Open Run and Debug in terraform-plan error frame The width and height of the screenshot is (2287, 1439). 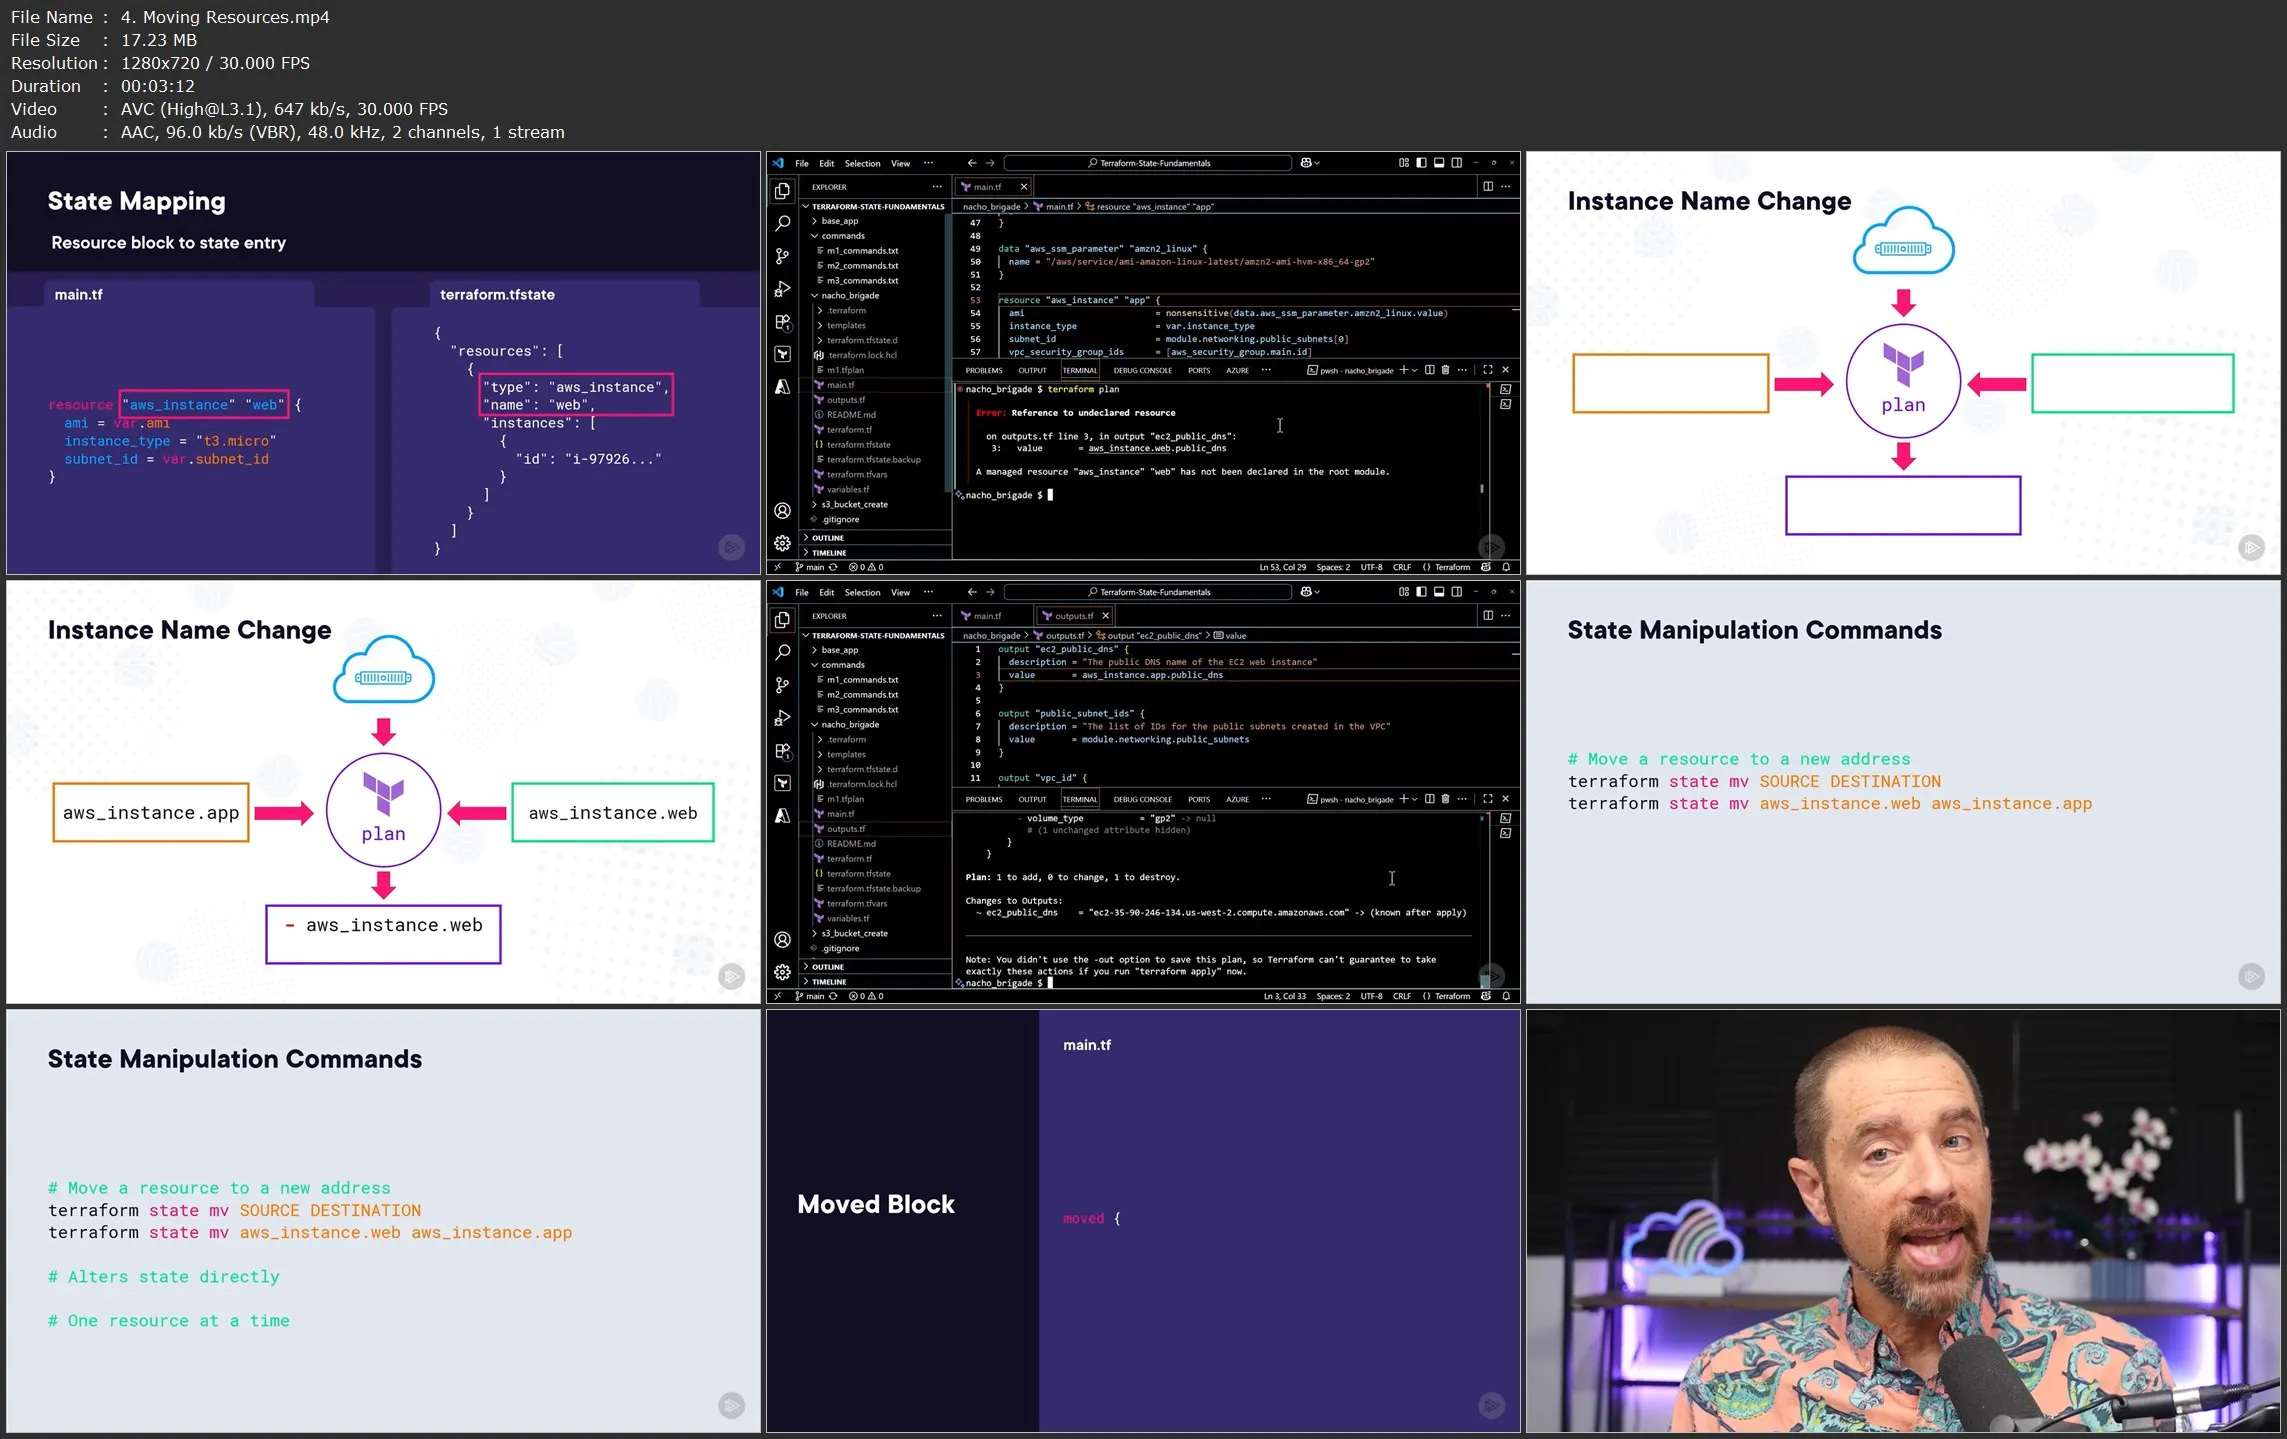coord(782,289)
